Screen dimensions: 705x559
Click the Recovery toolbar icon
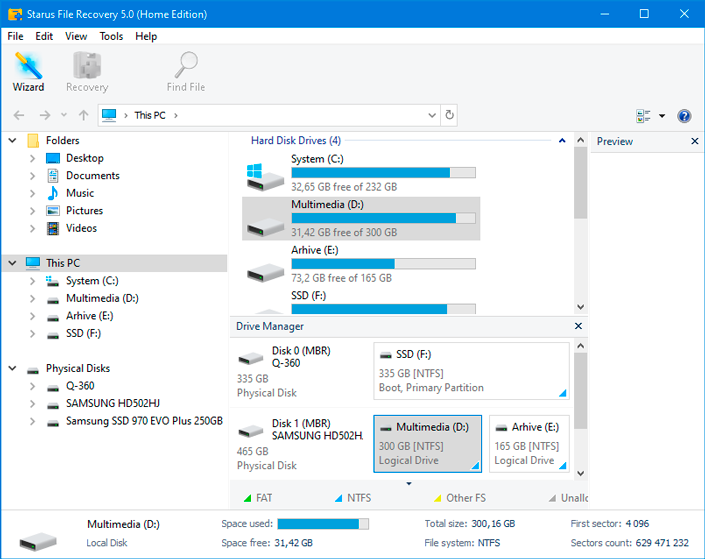point(87,72)
